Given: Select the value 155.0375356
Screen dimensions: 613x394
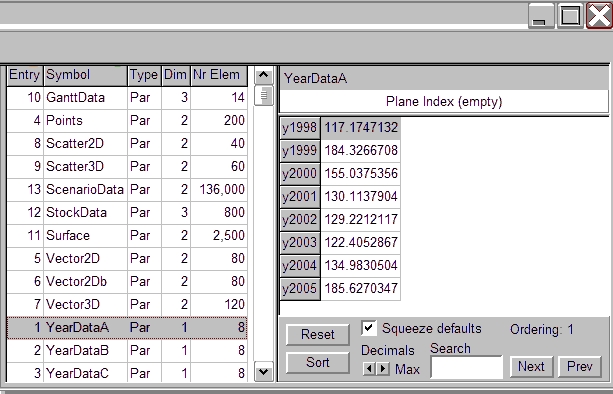Looking at the screenshot, I should (360, 174).
